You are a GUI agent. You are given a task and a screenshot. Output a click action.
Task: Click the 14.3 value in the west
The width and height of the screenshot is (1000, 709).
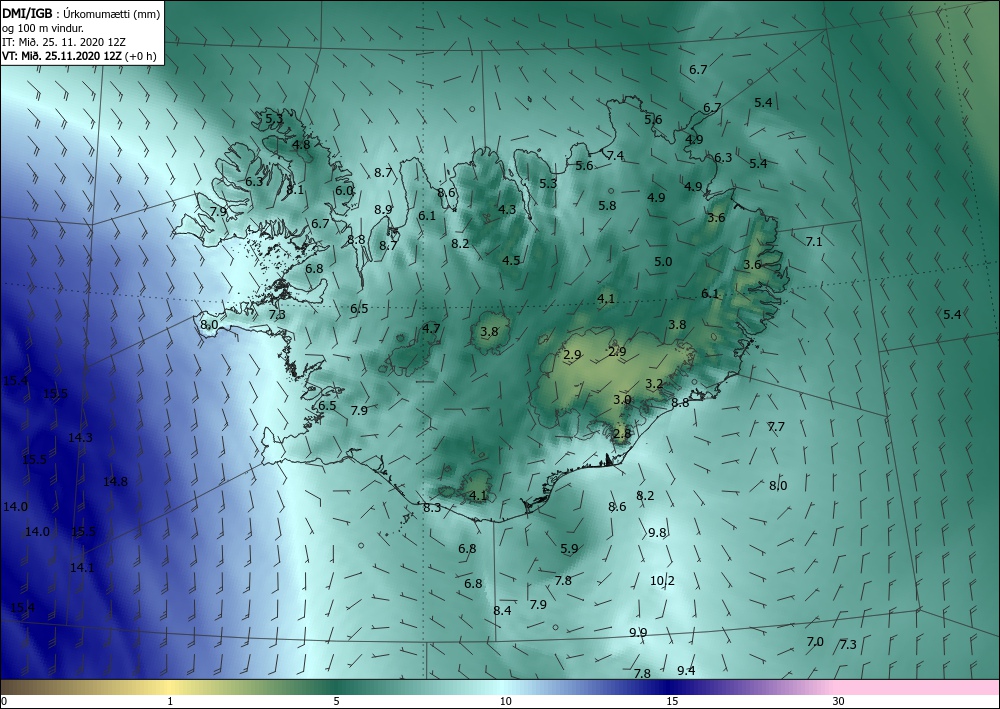tap(80, 437)
